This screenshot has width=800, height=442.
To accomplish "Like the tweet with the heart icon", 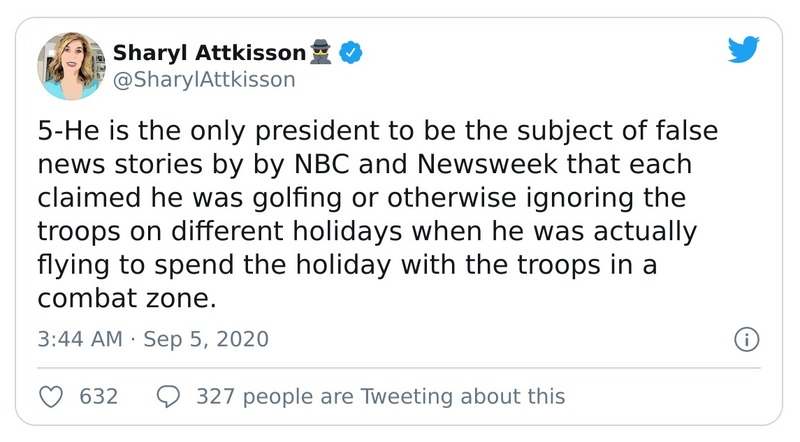I will [50, 396].
